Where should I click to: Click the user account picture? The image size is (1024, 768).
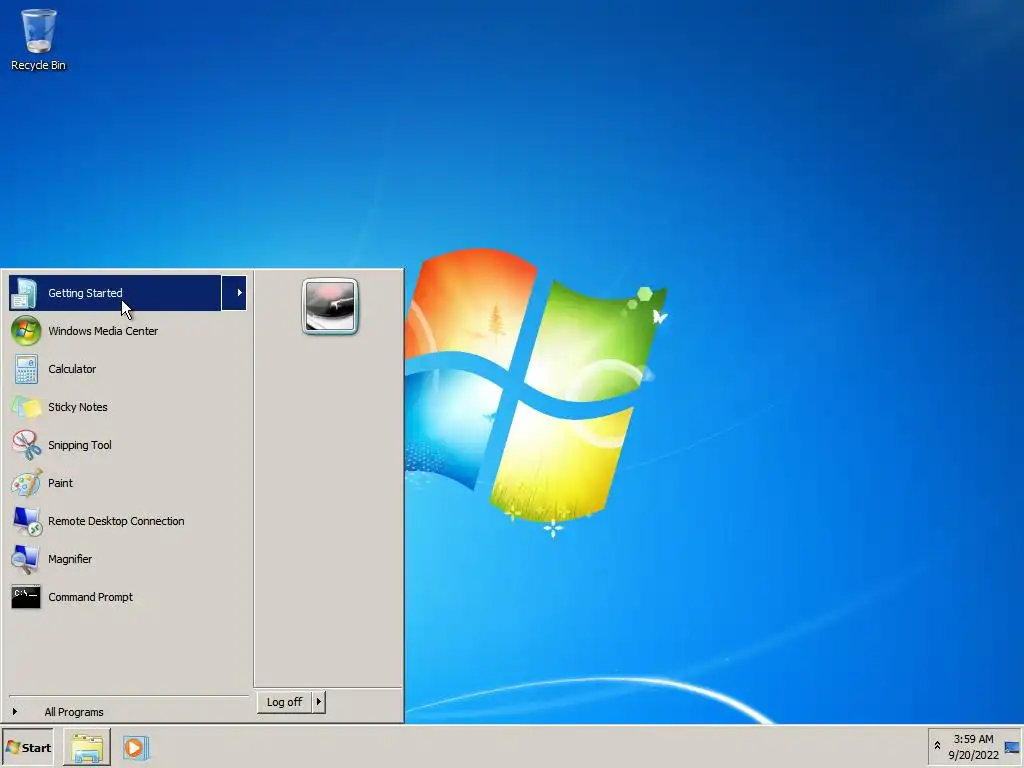click(330, 306)
